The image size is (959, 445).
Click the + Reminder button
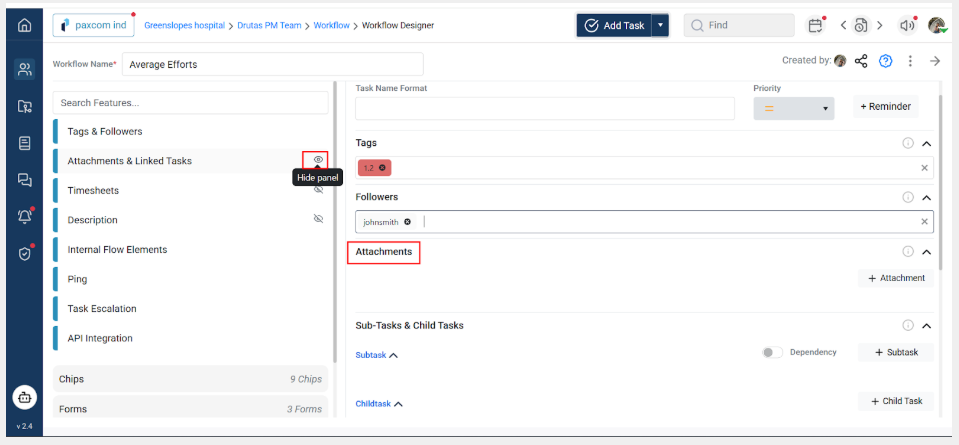coord(884,107)
